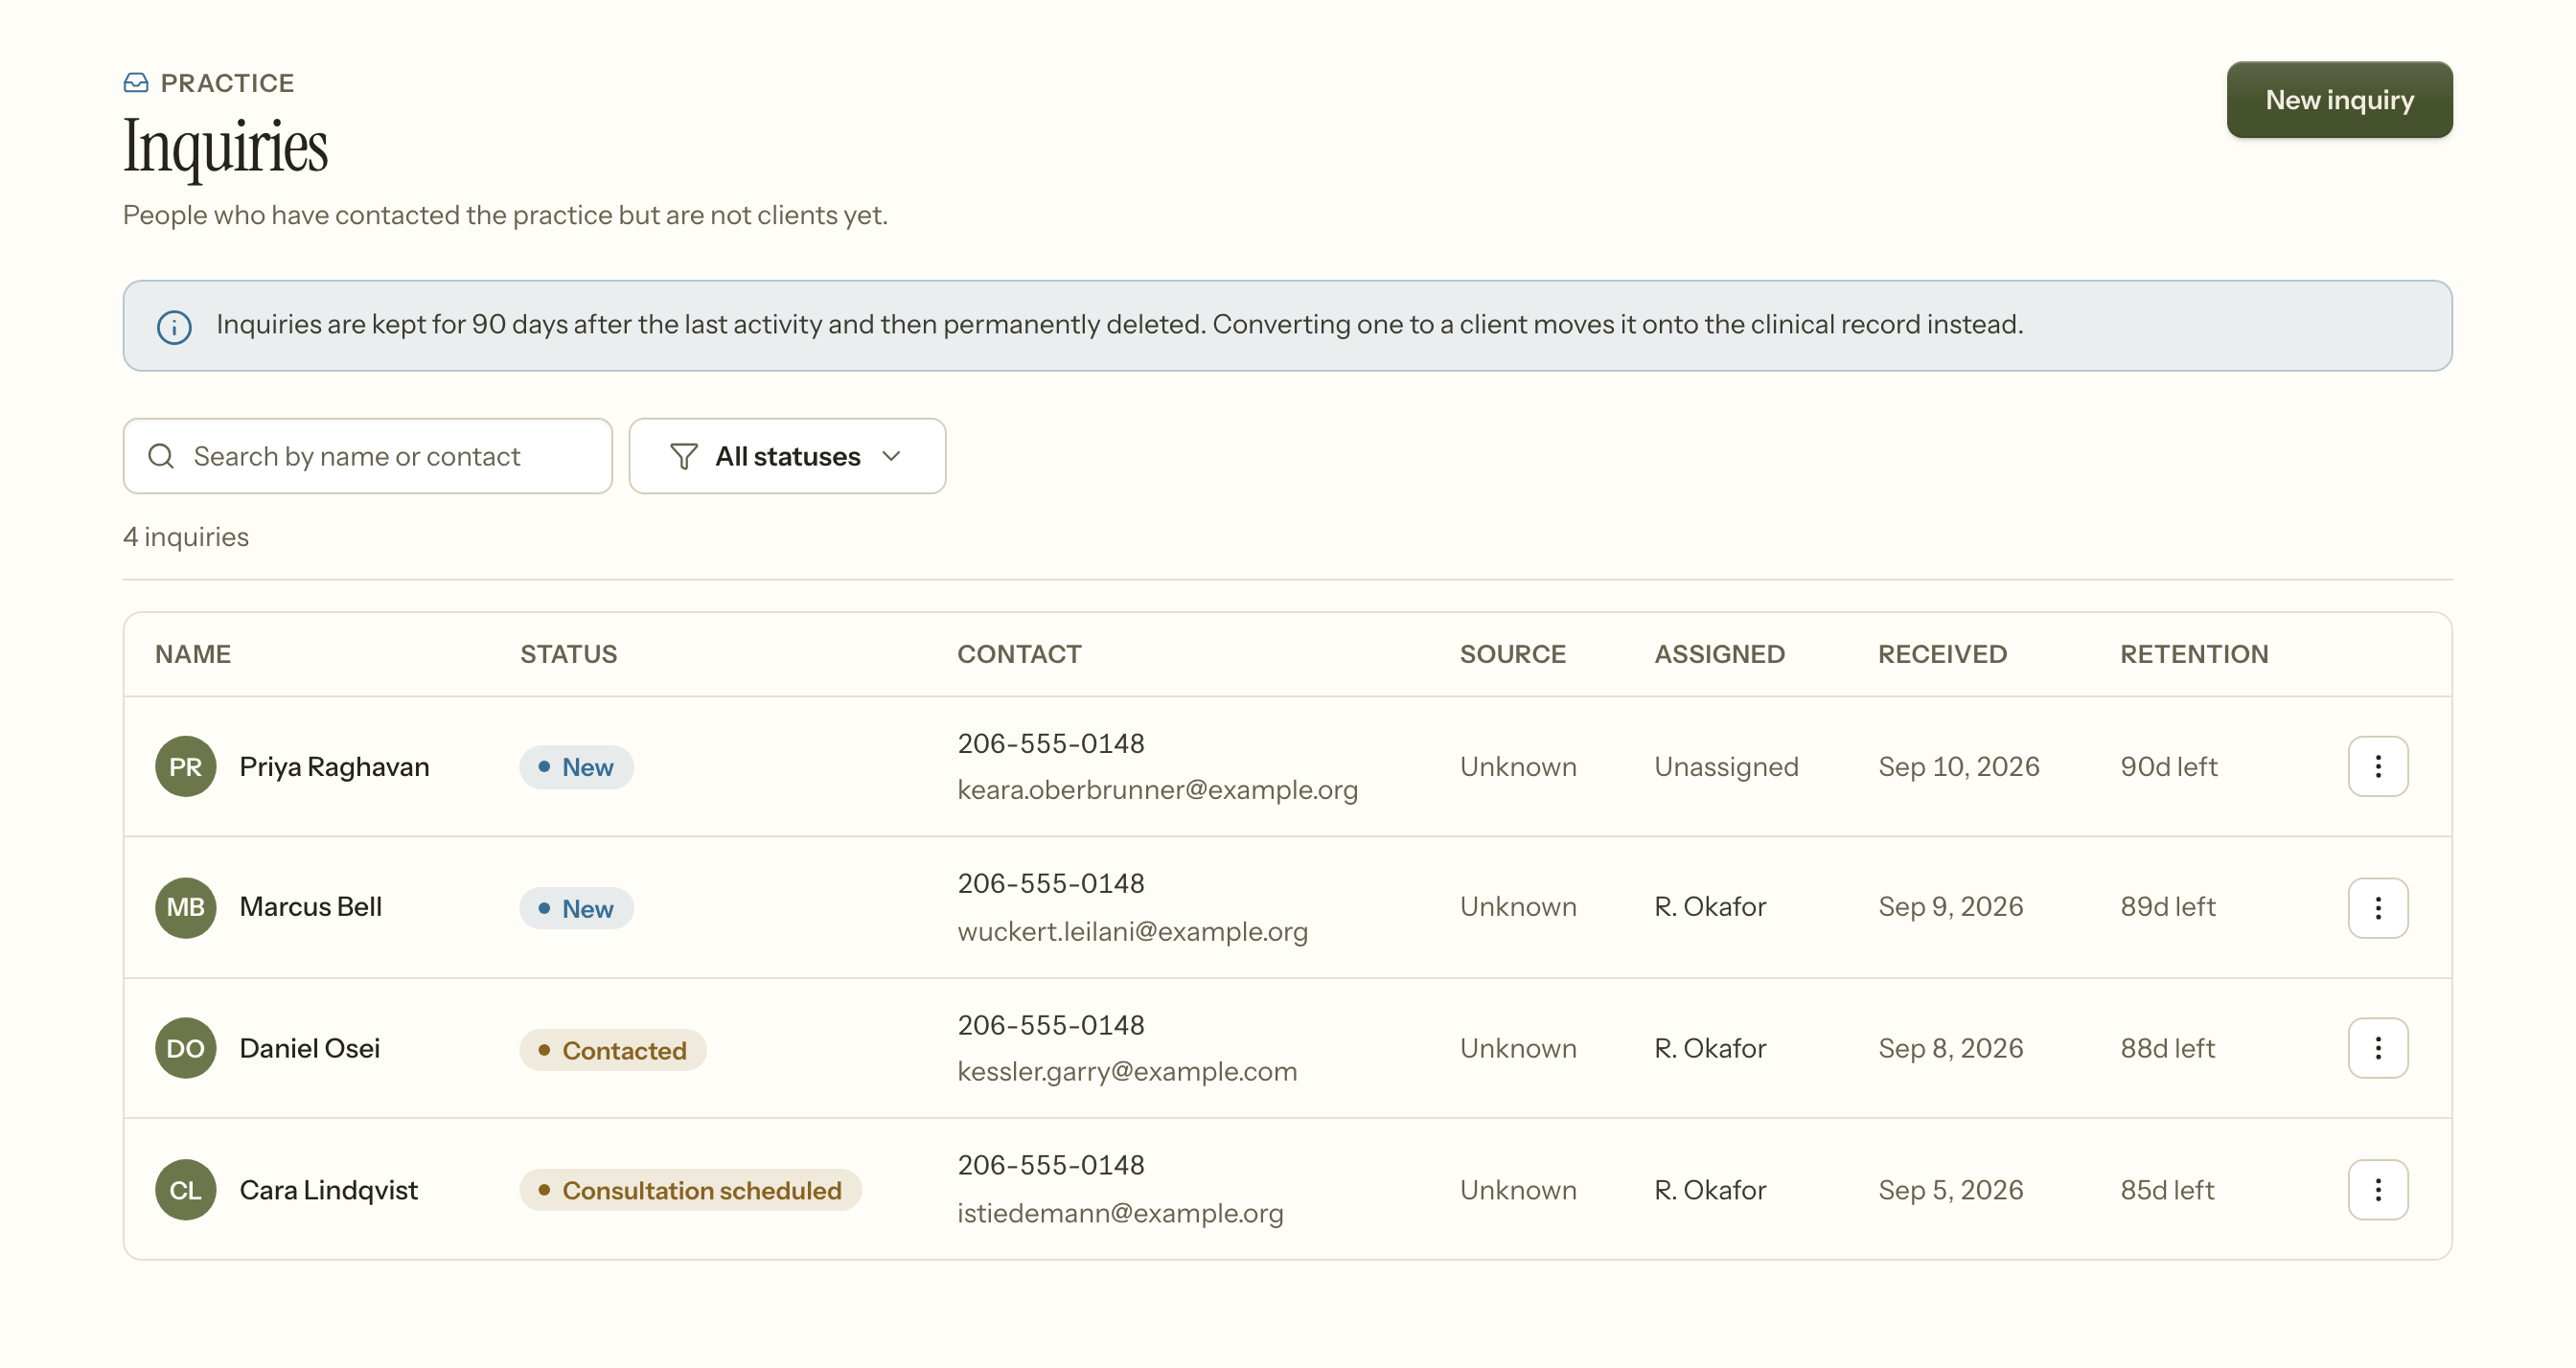Click email wuckert.leilani@example.org
The image size is (2576, 1368).
[1132, 932]
